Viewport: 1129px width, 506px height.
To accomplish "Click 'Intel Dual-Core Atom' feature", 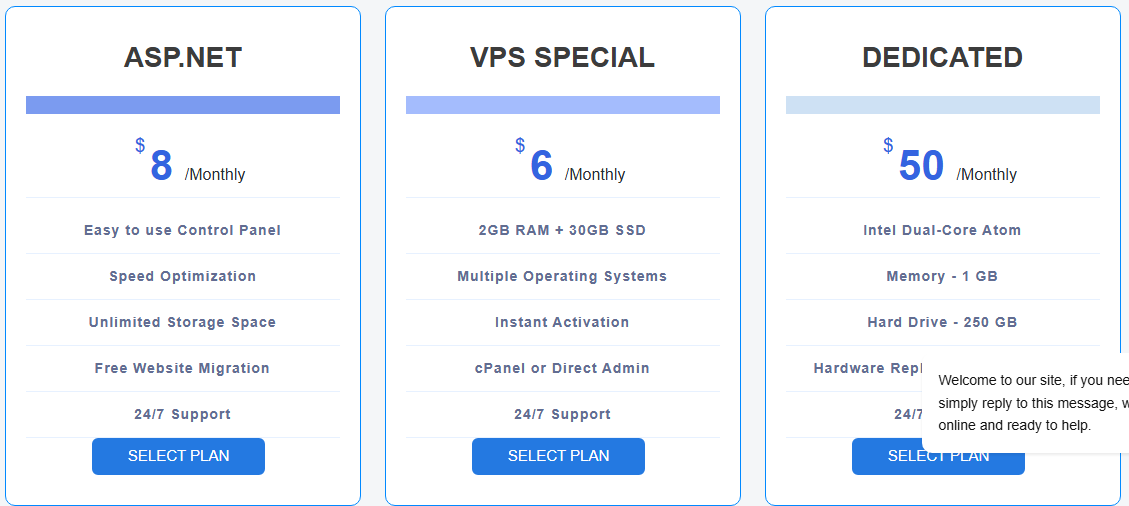I will coord(942,230).
